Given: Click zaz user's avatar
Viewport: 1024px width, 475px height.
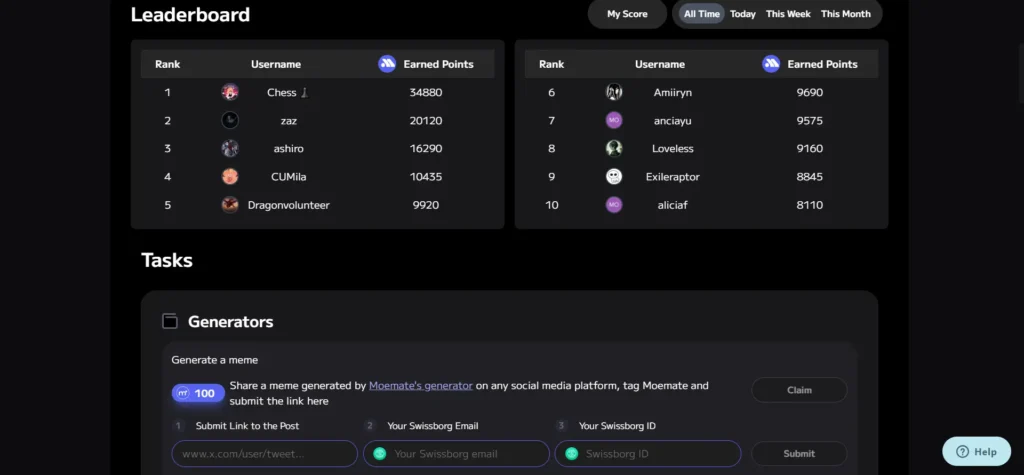Looking at the screenshot, I should (x=230, y=120).
